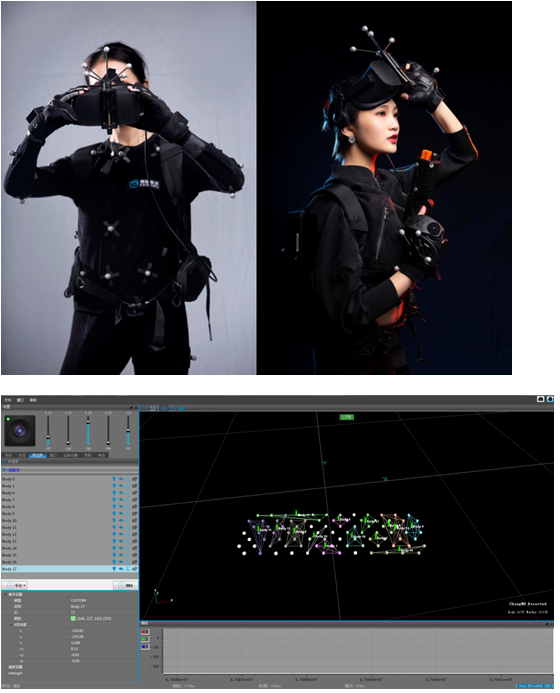This screenshot has height=693, width=560.
Task: Click the back-arrow icon on Body 1 row
Action: pos(121,486)
